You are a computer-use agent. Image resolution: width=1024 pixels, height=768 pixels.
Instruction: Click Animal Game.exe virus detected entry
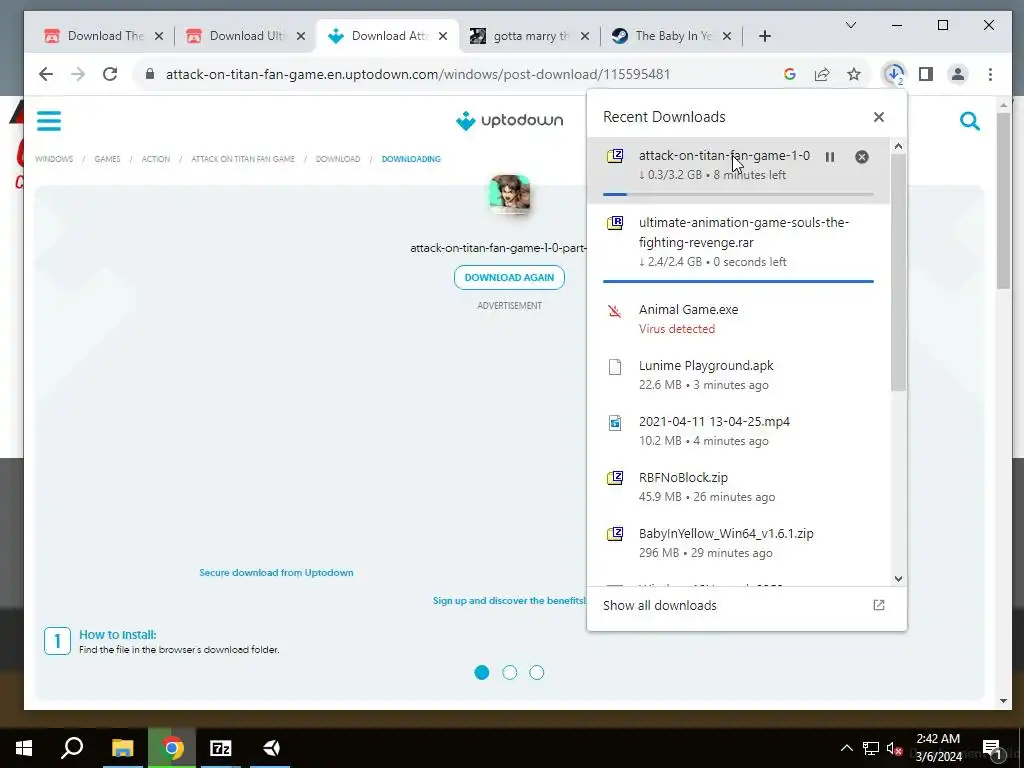(739, 319)
